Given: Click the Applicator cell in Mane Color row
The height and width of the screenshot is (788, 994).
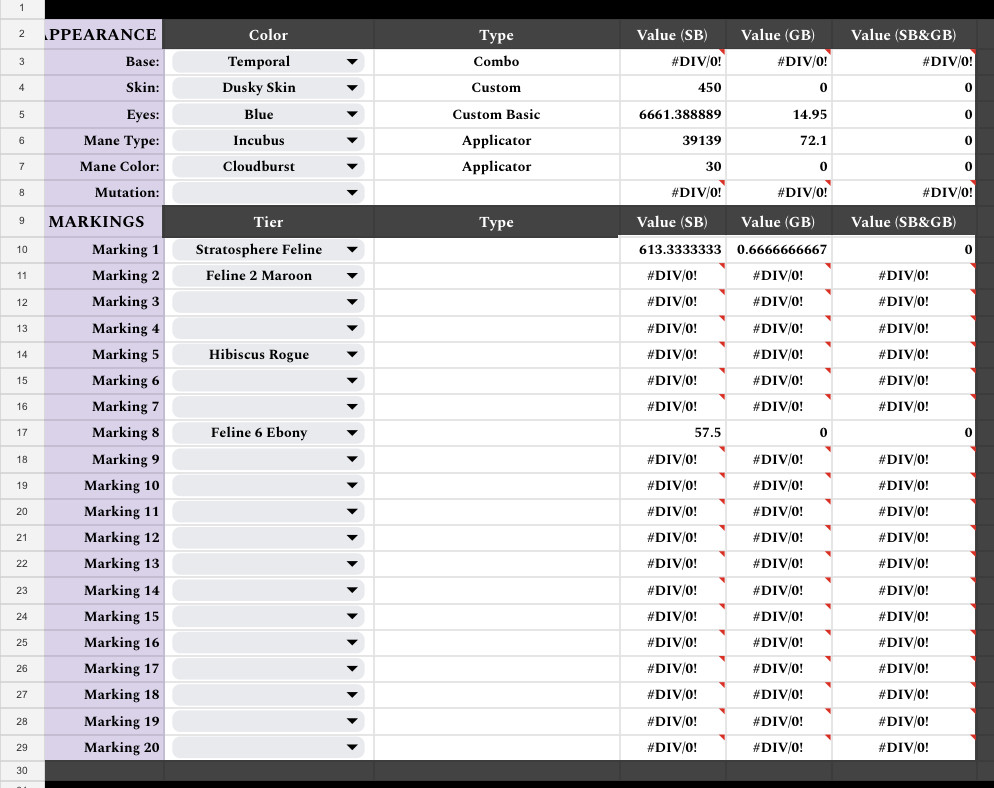Looking at the screenshot, I should point(496,166).
